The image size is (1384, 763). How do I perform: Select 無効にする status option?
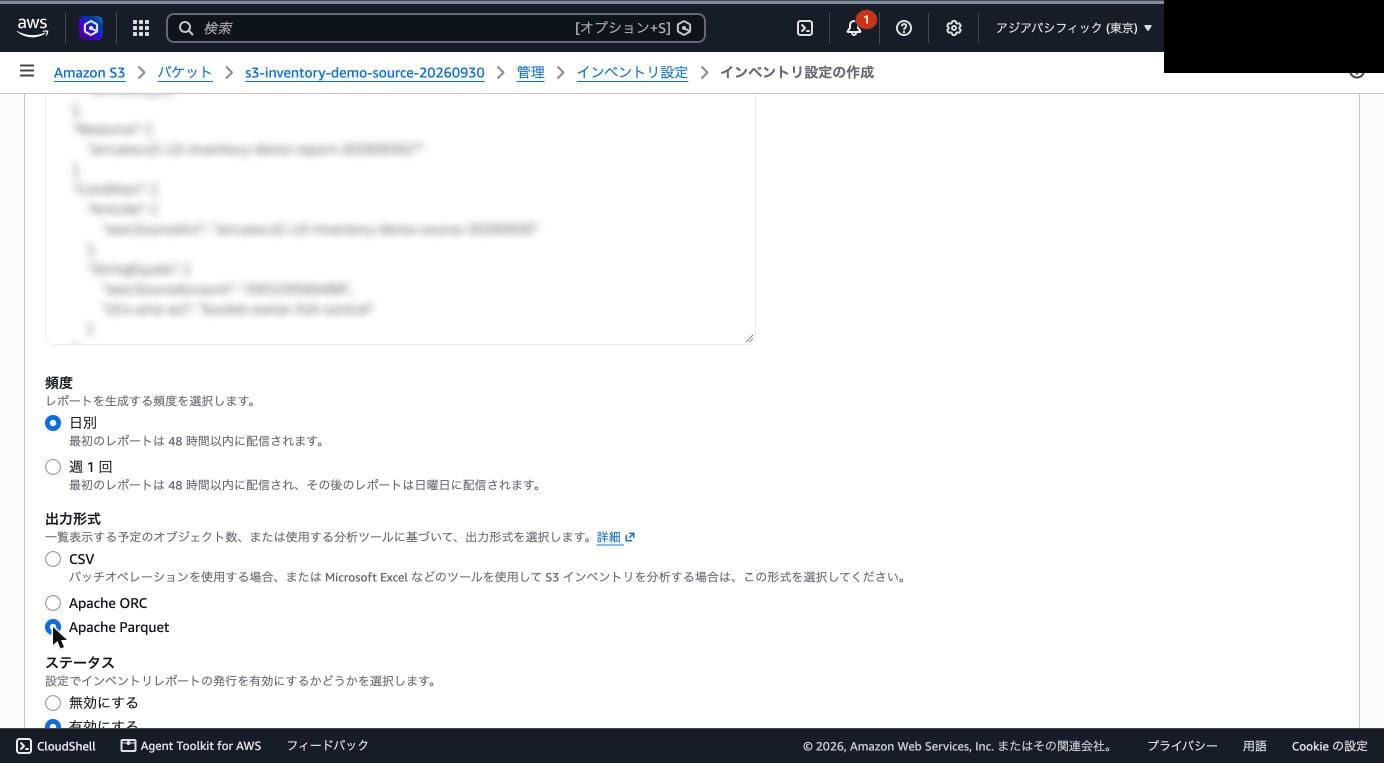53,703
